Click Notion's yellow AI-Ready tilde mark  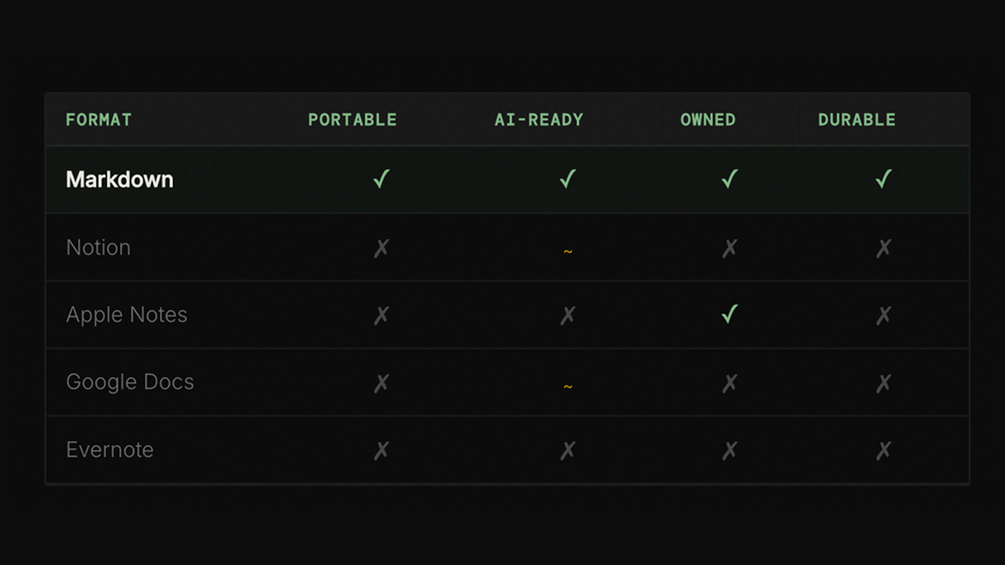click(568, 250)
